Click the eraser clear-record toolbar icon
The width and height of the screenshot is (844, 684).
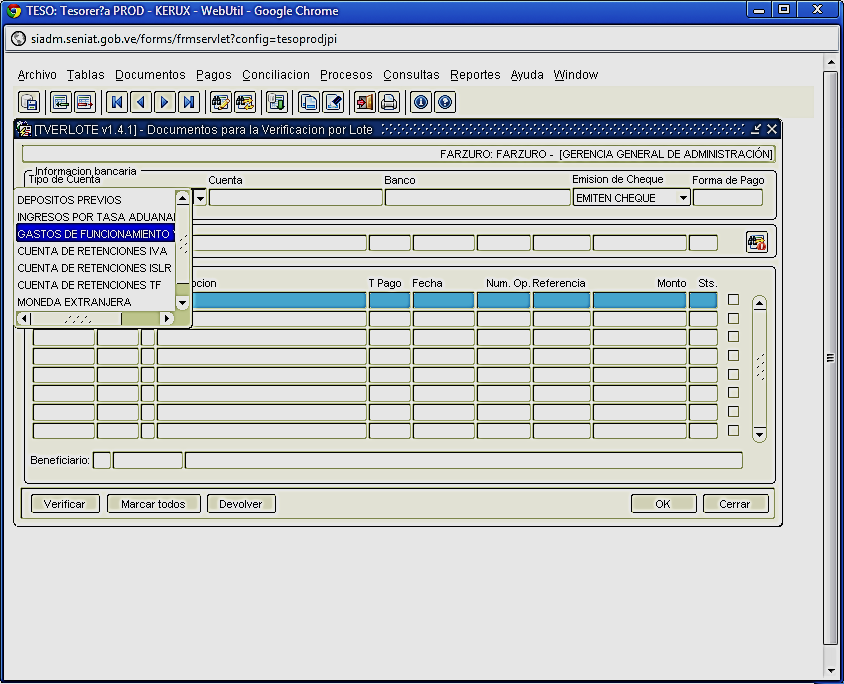(333, 102)
